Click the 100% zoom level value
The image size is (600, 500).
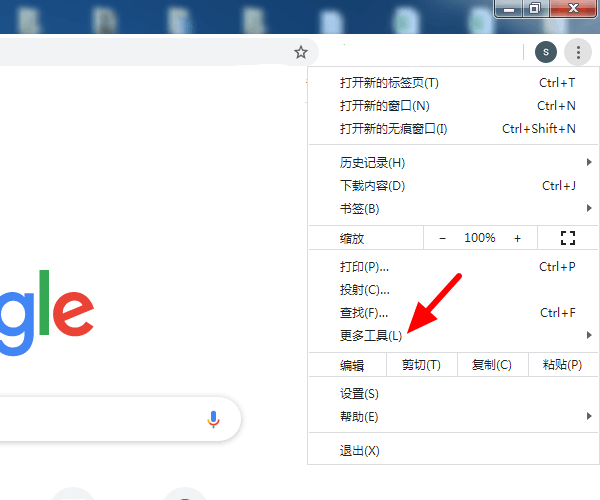(x=479, y=238)
